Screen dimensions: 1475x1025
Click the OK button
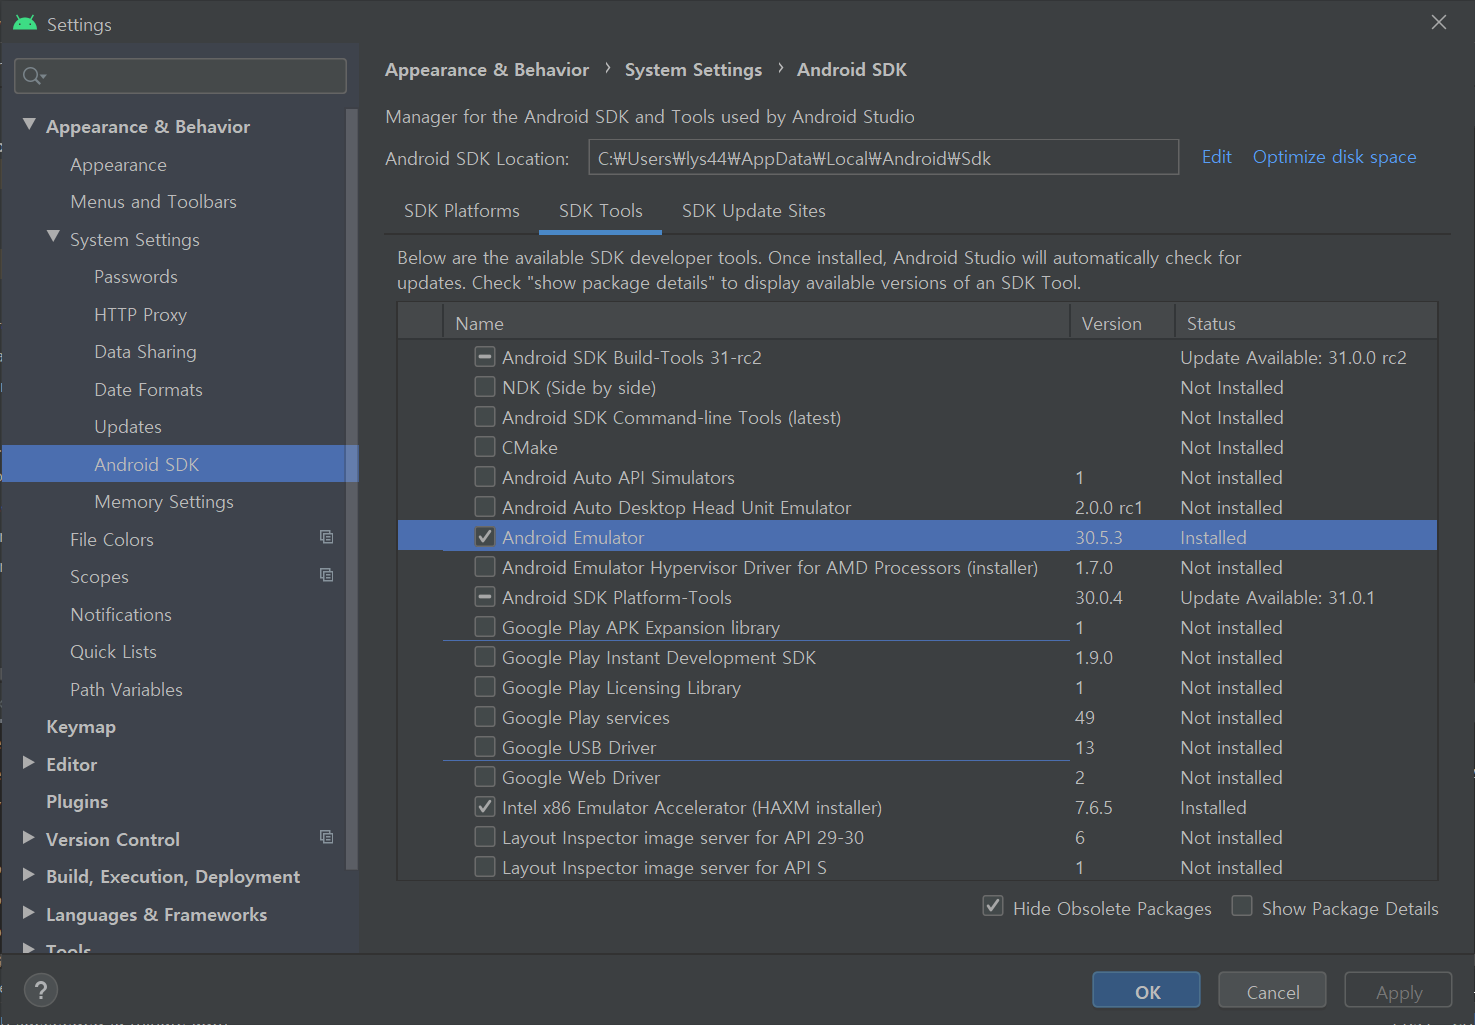pyautogui.click(x=1146, y=991)
